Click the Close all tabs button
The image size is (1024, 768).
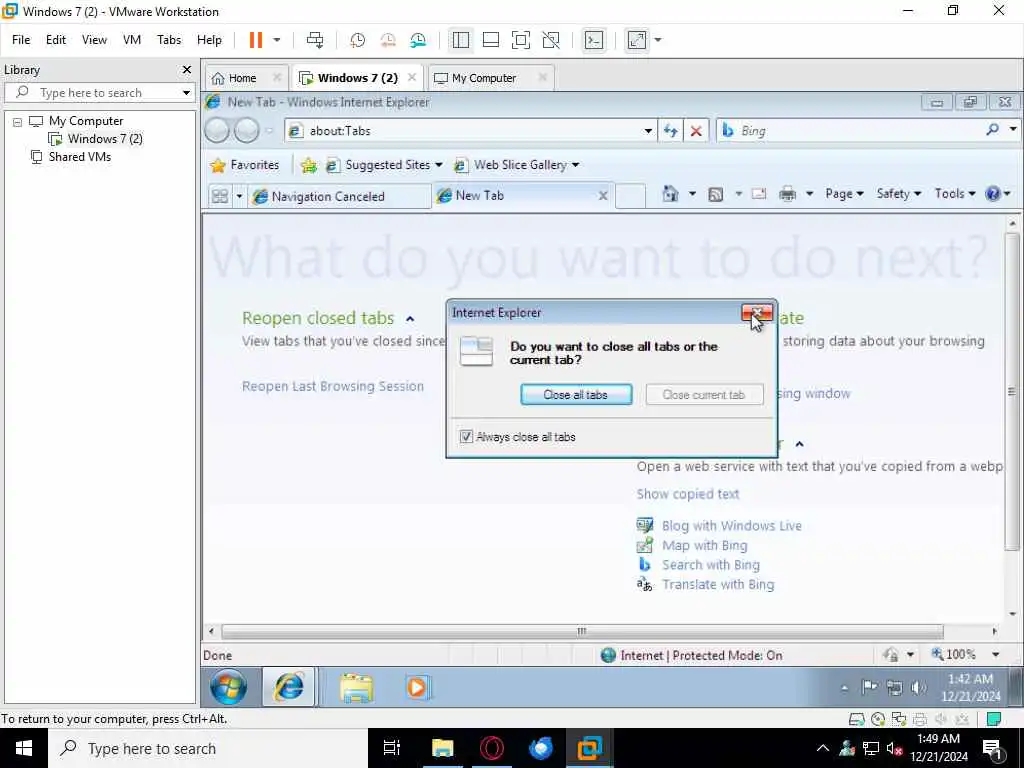(576, 394)
